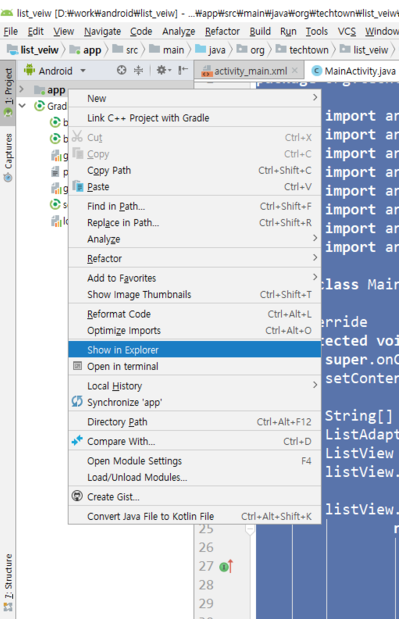Click synchronize refresh icon
The height and width of the screenshot is (619, 399).
[77, 401]
